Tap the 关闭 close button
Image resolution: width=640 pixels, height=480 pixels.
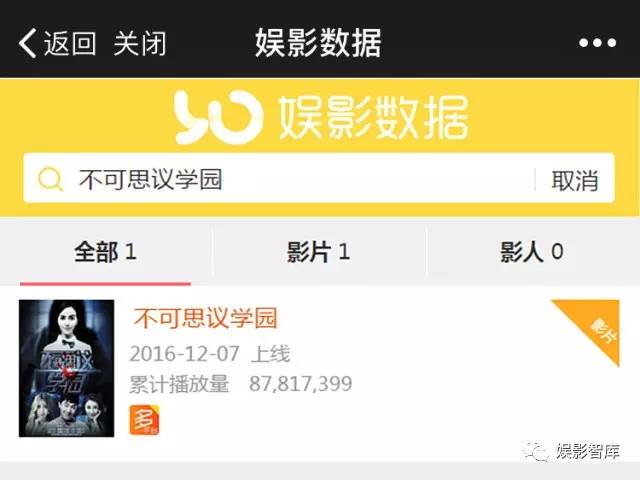tap(140, 43)
